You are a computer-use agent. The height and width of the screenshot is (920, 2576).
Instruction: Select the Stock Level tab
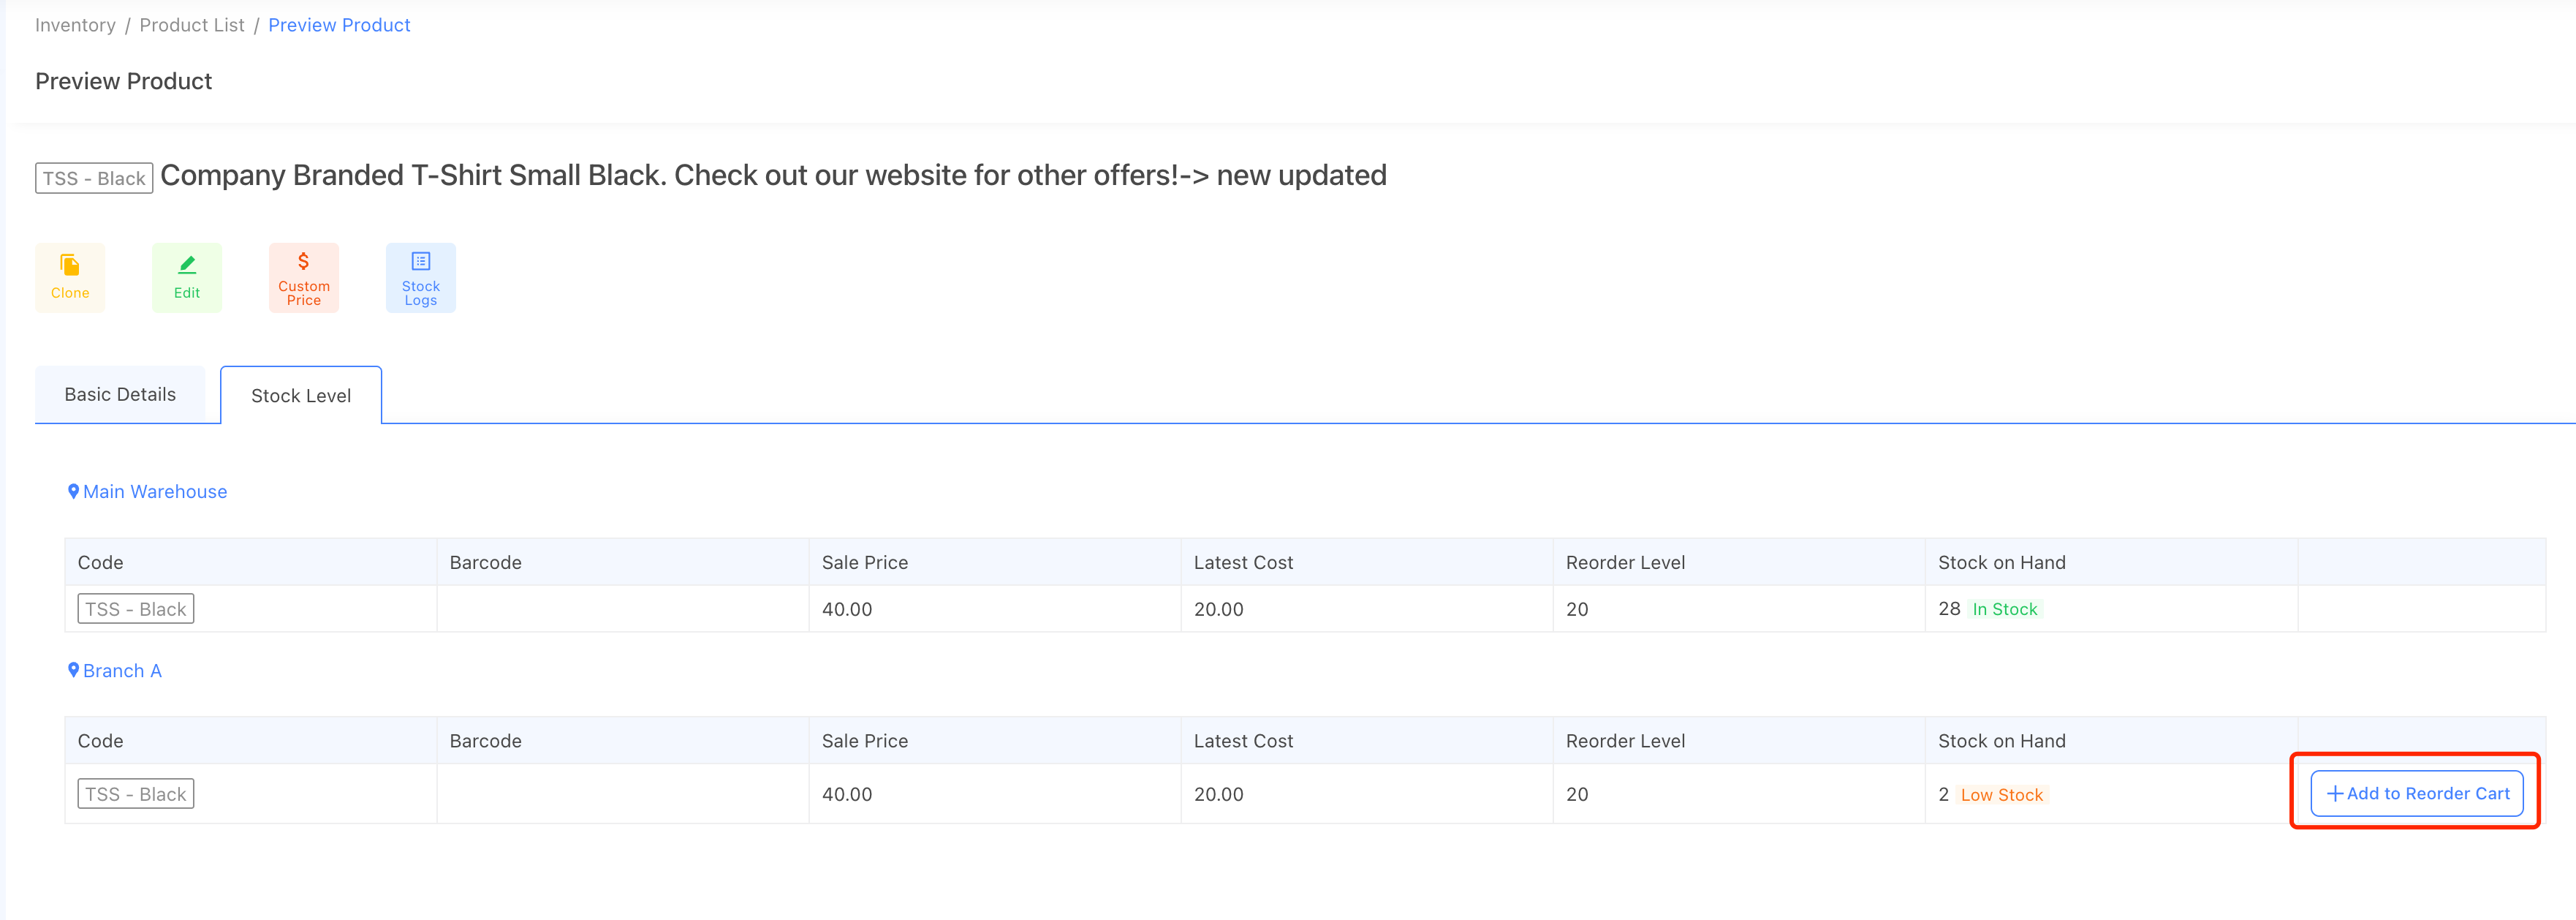[300, 396]
